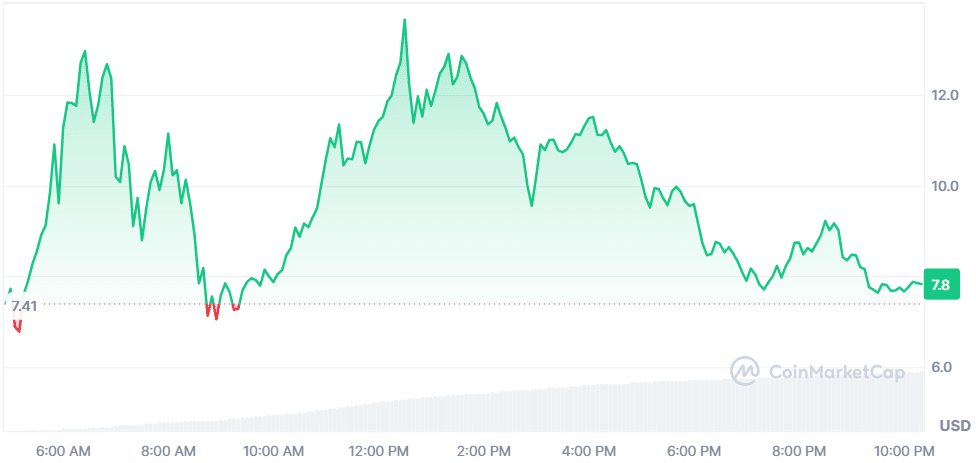Viewport: 976px width, 463px height.
Task: Click the 6.0 y-axis price label
Action: pos(941,367)
